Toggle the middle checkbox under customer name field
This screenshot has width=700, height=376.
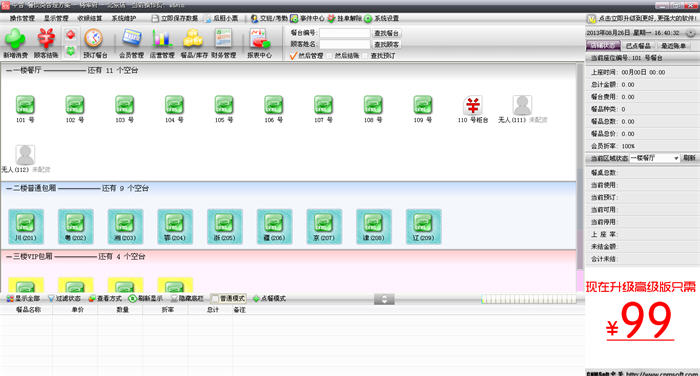(x=330, y=56)
